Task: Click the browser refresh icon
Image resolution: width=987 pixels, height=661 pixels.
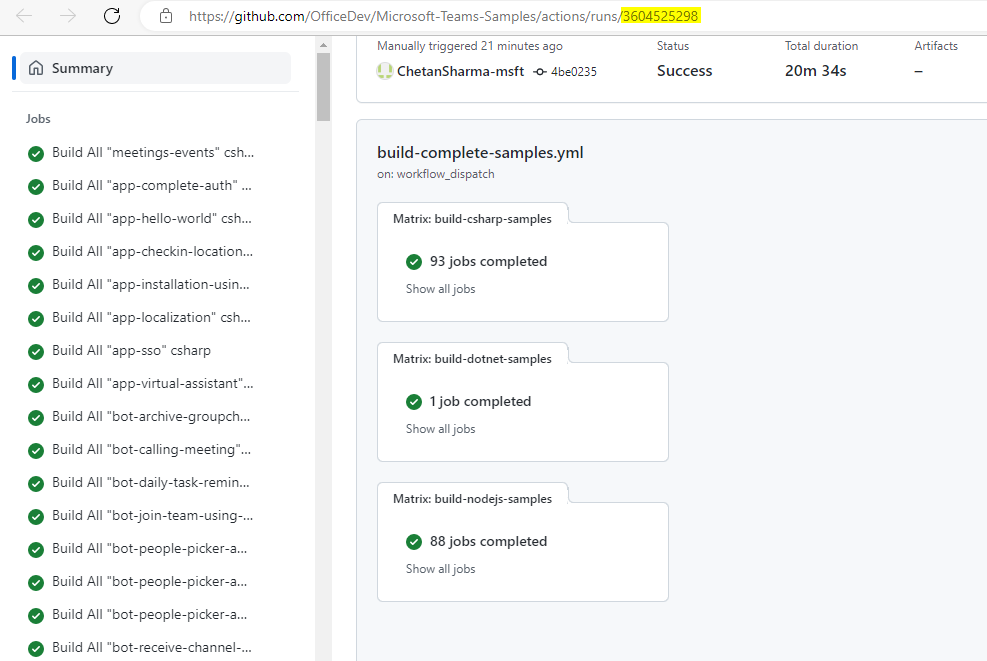Action: tap(111, 16)
